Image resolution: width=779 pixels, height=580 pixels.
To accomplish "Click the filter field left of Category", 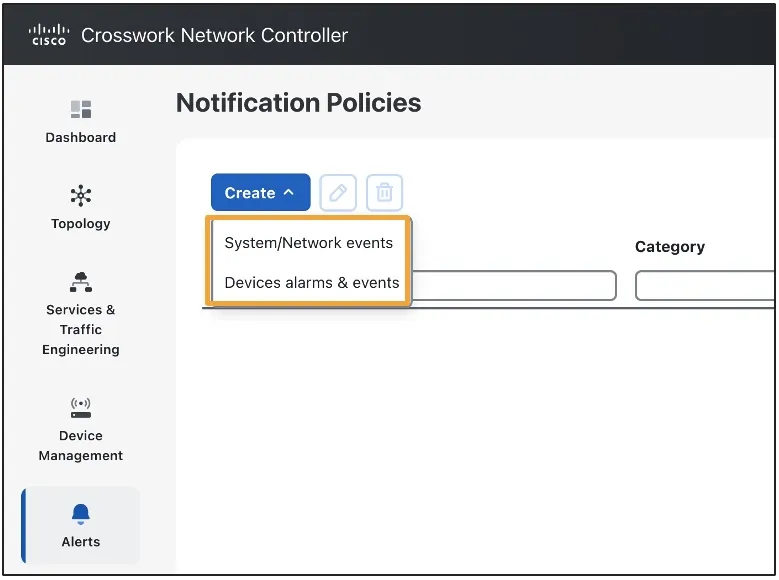I will point(514,285).
